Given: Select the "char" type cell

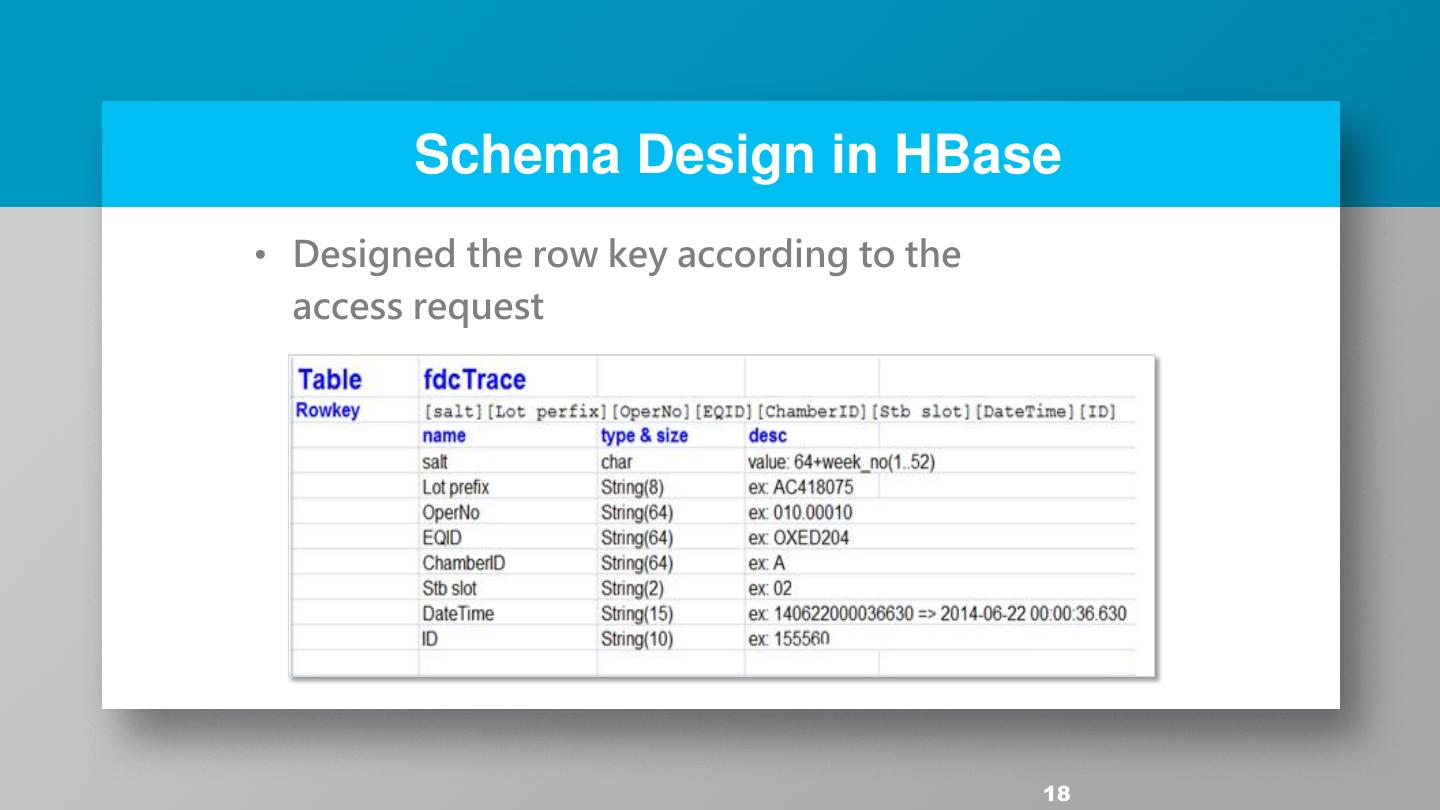Looking at the screenshot, I should click(616, 462).
